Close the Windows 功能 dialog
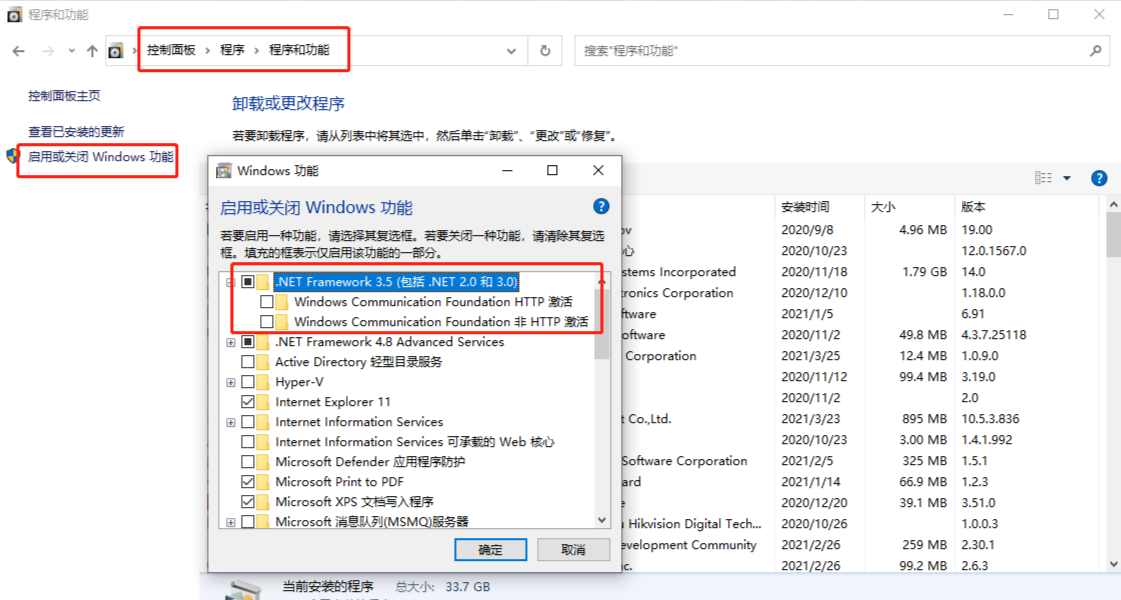1121x600 pixels. [598, 170]
